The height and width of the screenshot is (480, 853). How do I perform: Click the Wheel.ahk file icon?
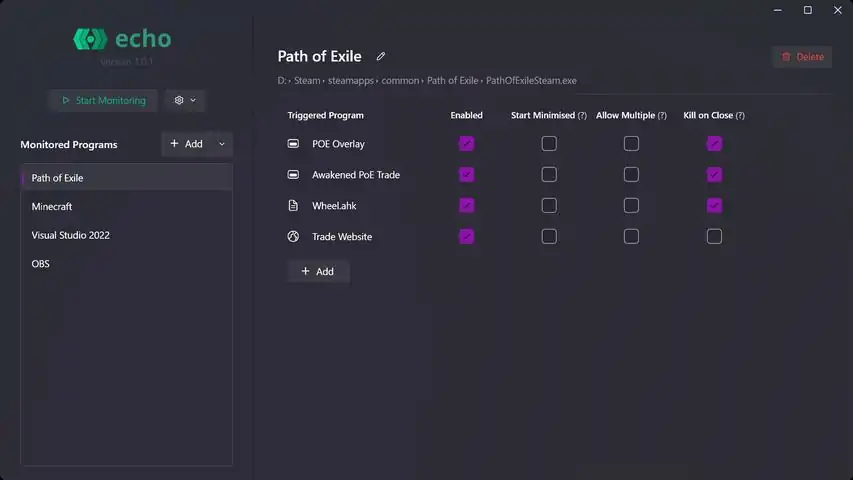[293, 206]
